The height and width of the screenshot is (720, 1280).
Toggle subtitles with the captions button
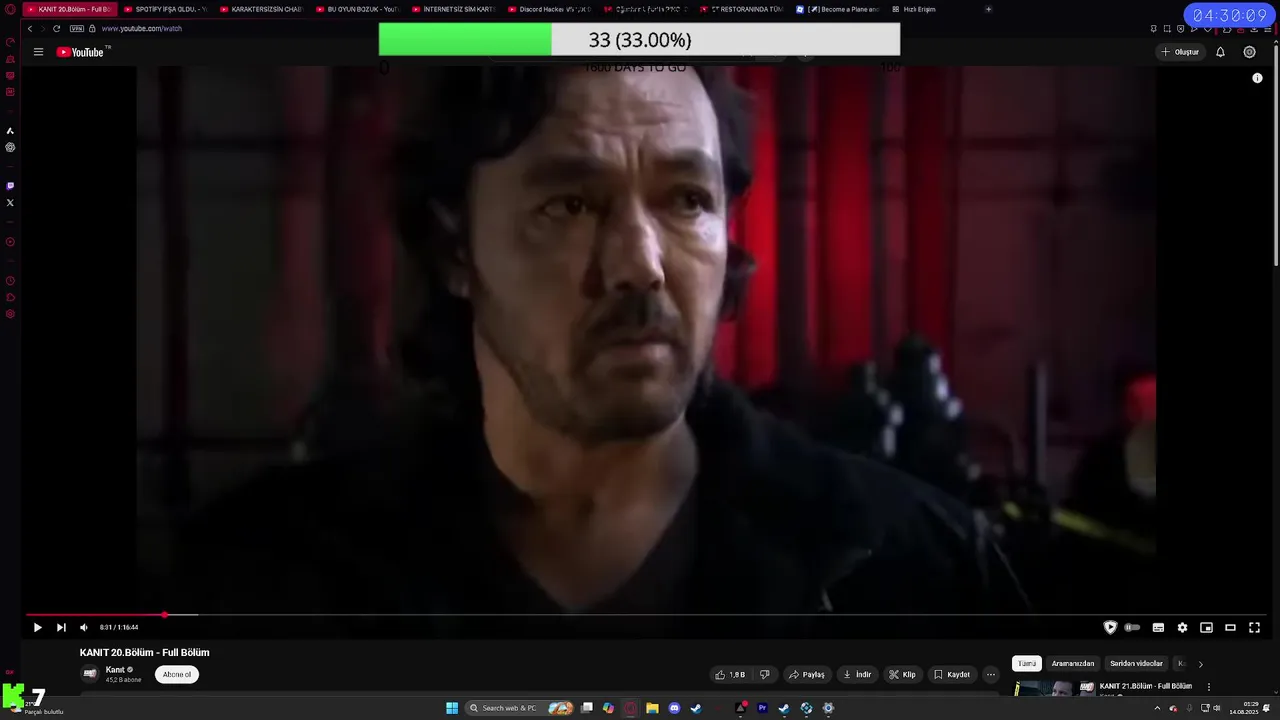1158,627
